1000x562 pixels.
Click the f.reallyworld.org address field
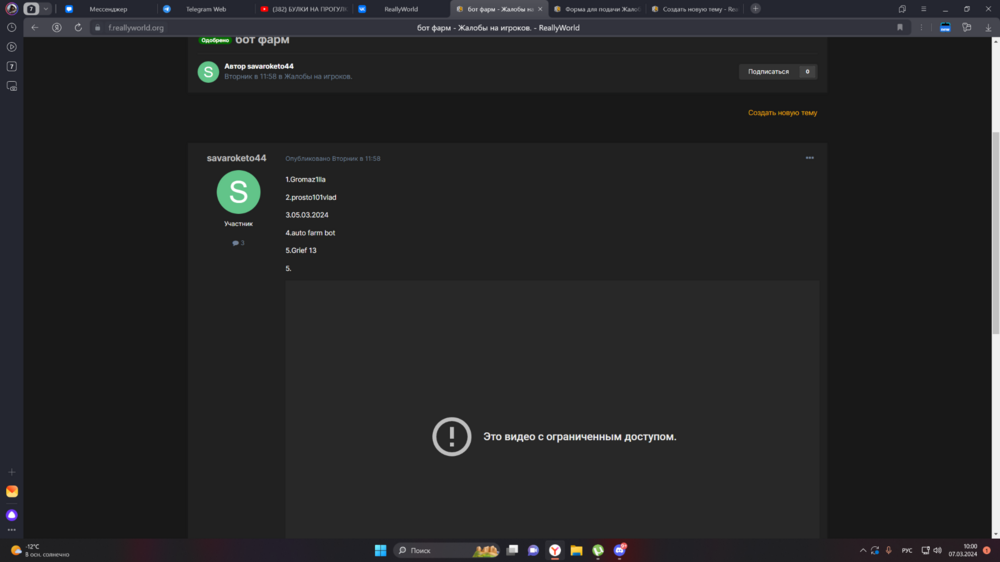136,27
